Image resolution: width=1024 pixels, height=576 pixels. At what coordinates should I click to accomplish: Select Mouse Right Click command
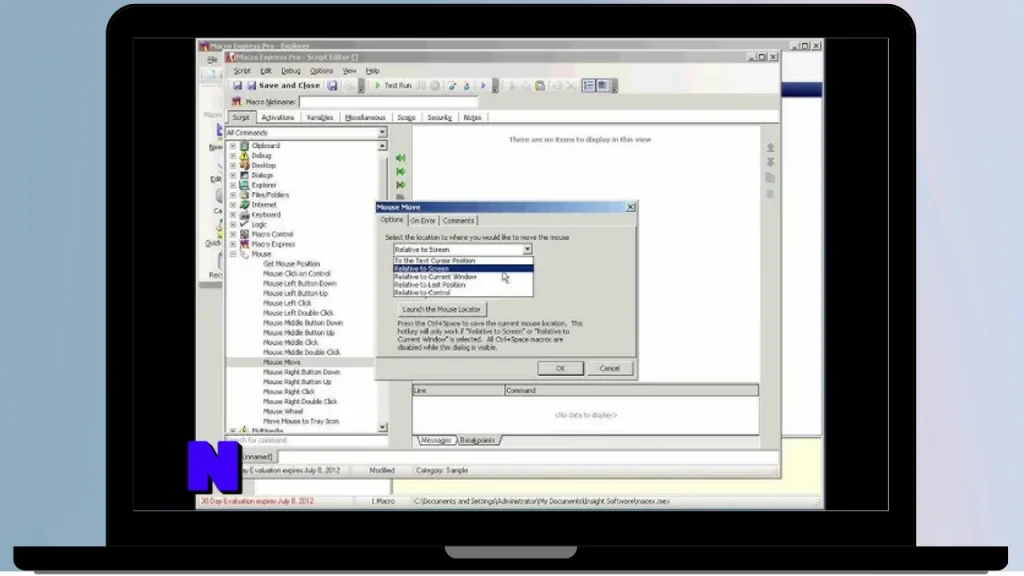coord(289,392)
